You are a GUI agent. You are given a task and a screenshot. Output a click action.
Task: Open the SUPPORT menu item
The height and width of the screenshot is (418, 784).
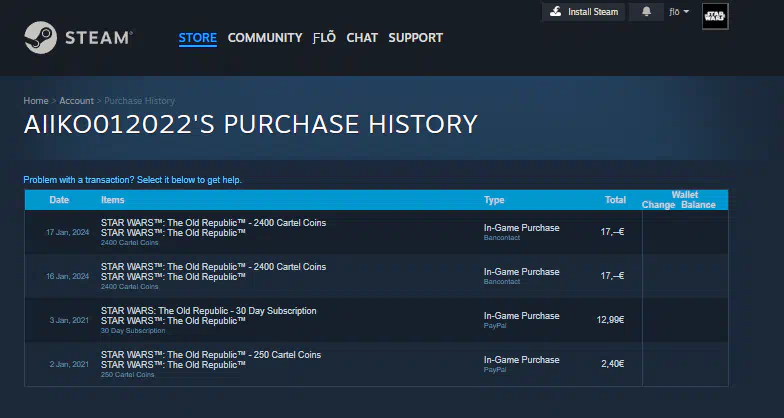[x=416, y=38]
